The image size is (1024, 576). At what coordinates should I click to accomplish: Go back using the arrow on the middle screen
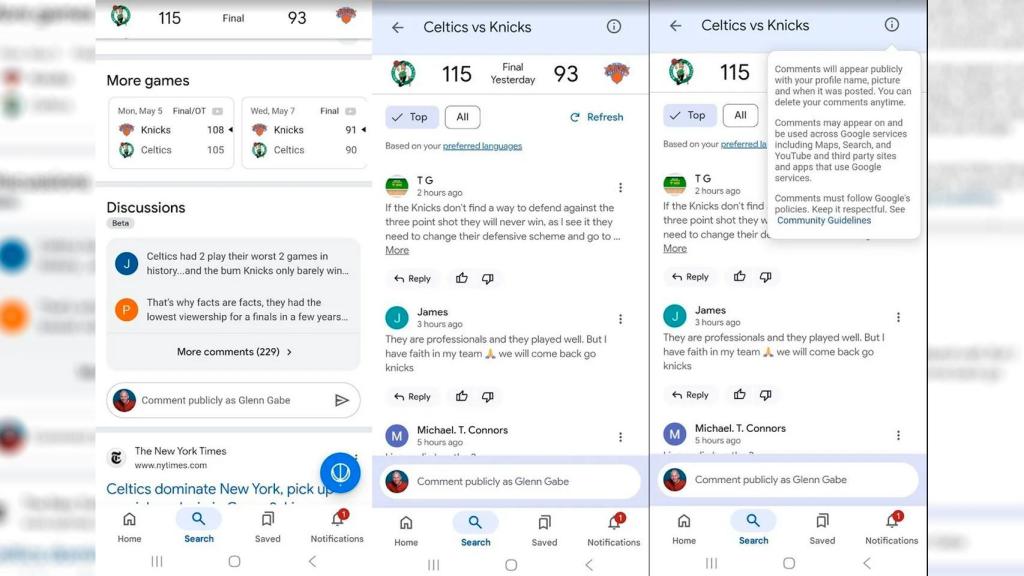[x=398, y=27]
